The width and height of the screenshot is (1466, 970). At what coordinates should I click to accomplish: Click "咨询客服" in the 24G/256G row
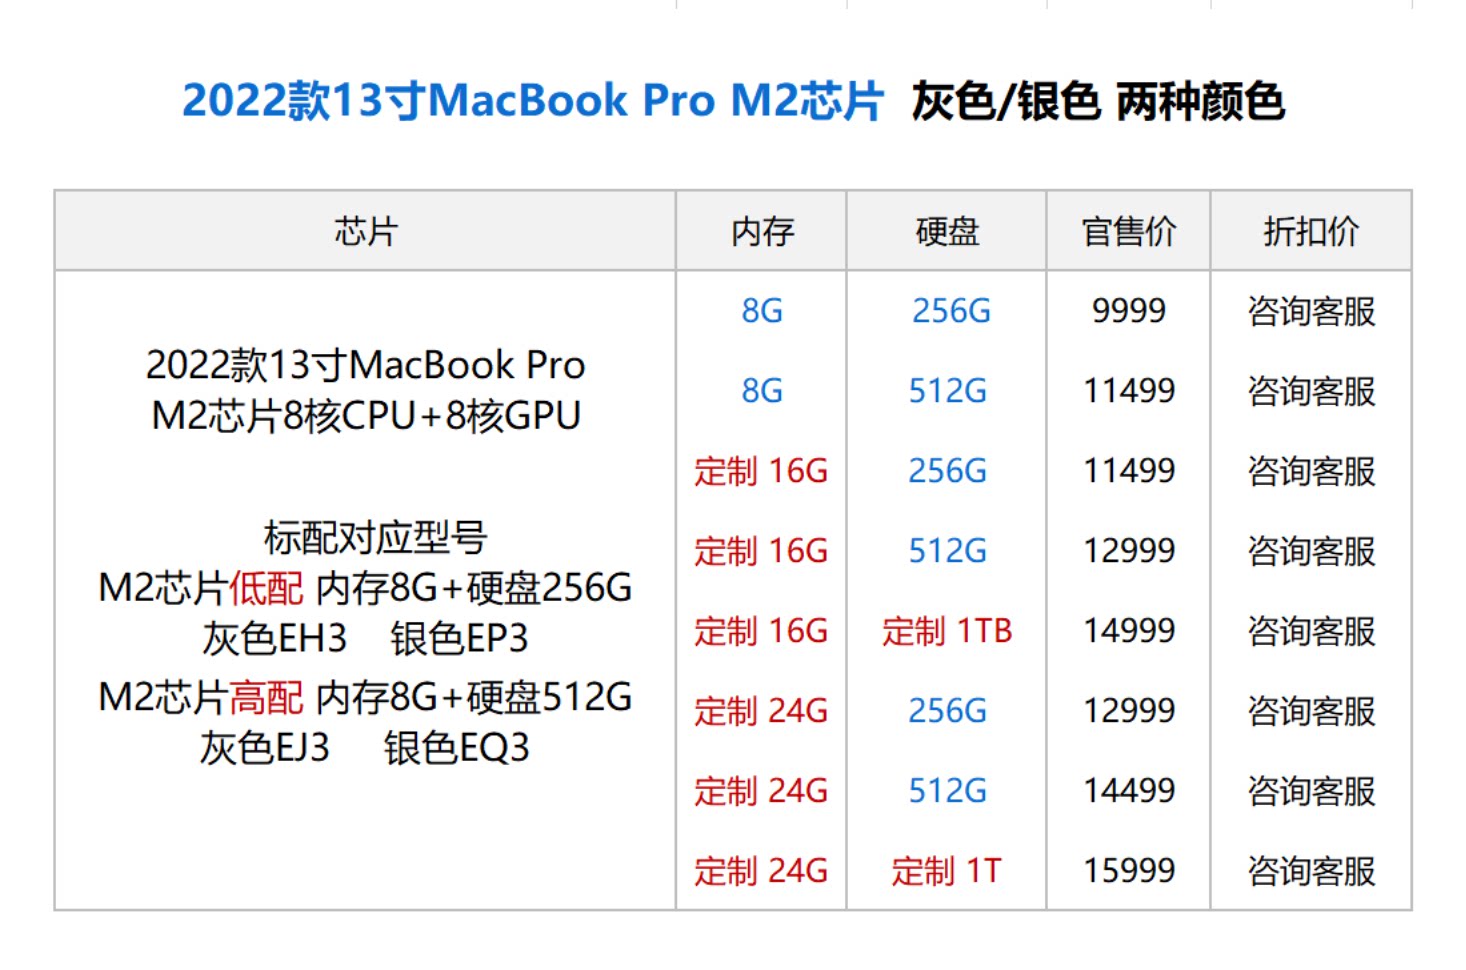(x=1311, y=711)
